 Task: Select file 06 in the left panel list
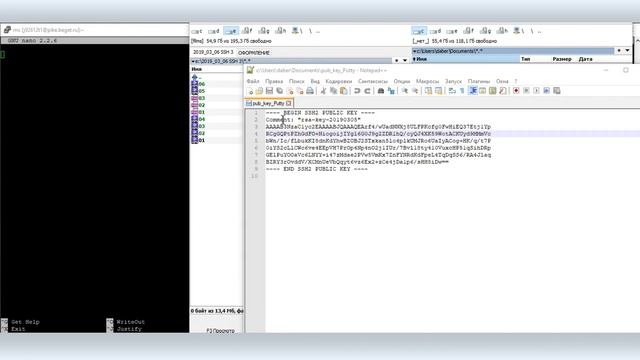[198, 84]
